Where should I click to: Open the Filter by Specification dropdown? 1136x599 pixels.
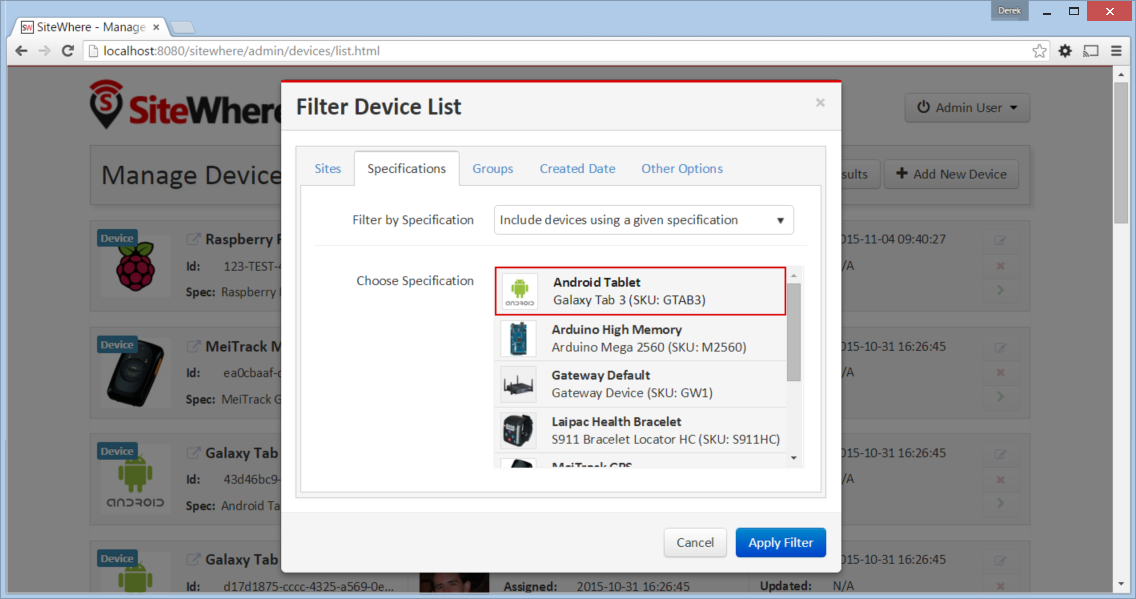pos(643,220)
